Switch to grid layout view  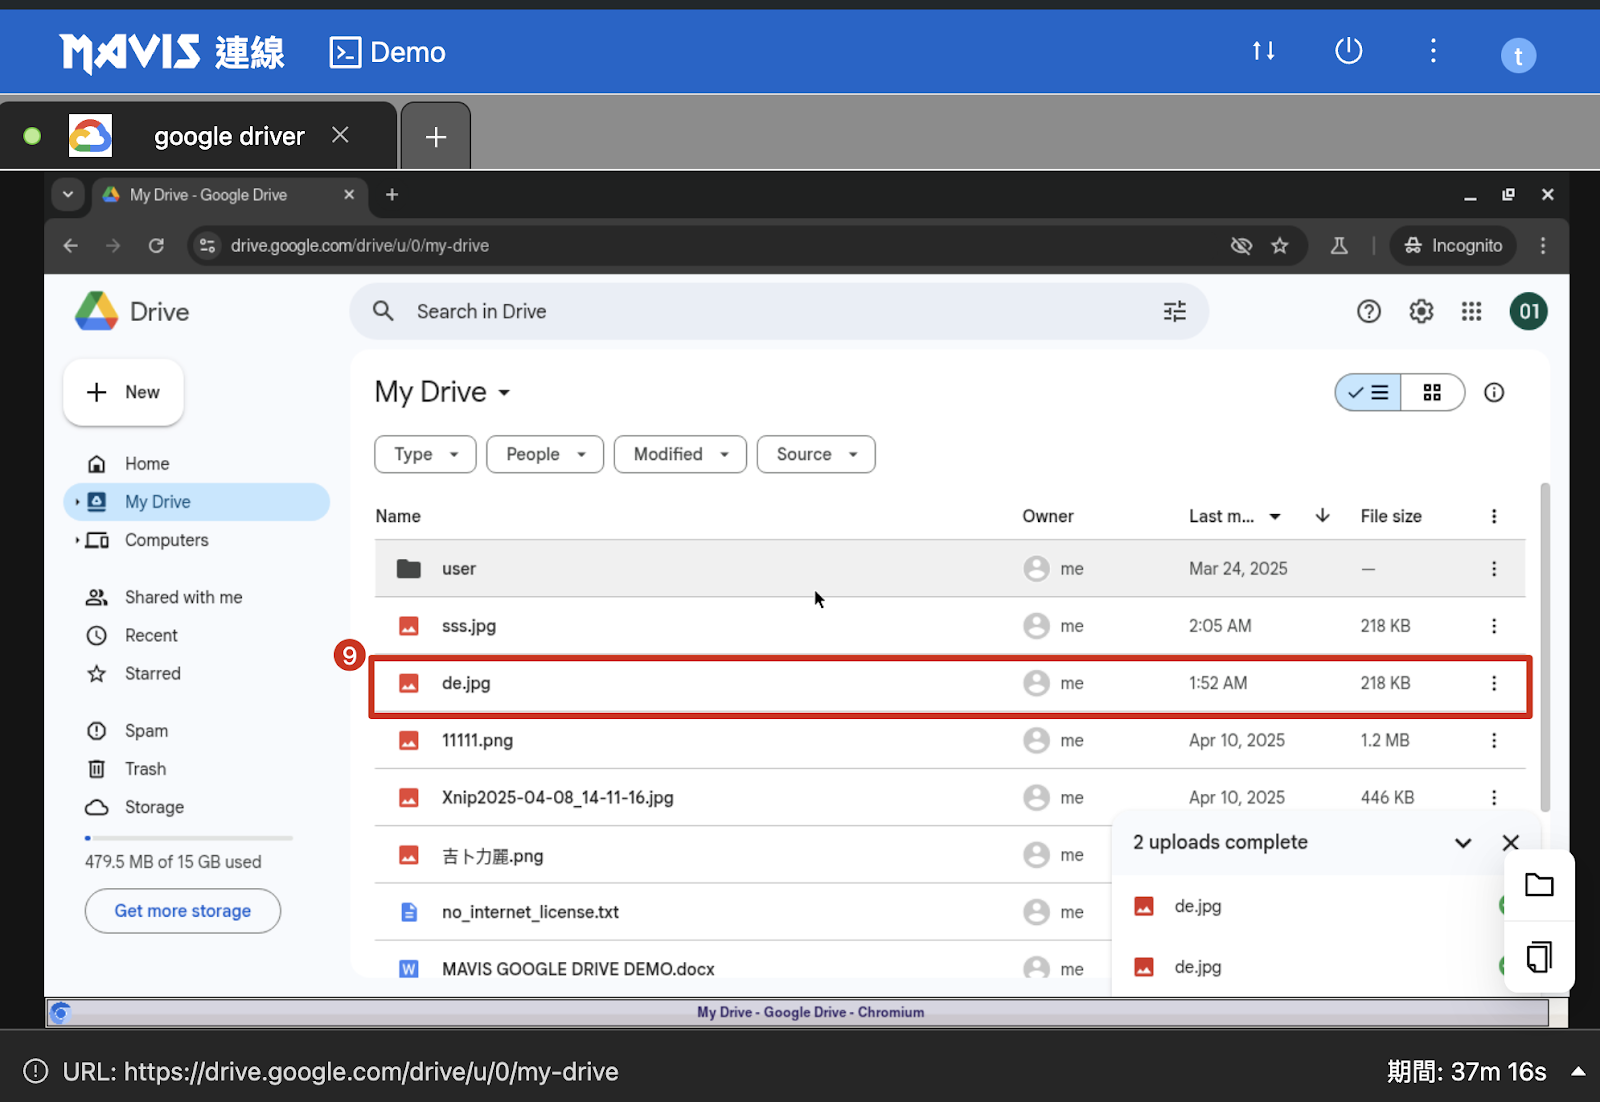coord(1432,393)
